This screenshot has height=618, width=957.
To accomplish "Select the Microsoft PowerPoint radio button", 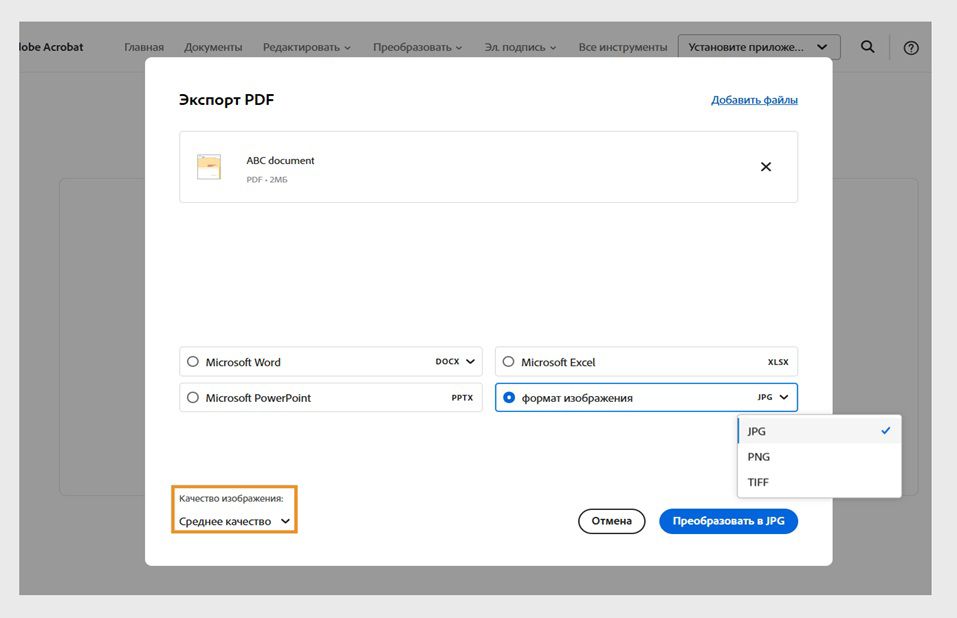I will coord(191,397).
